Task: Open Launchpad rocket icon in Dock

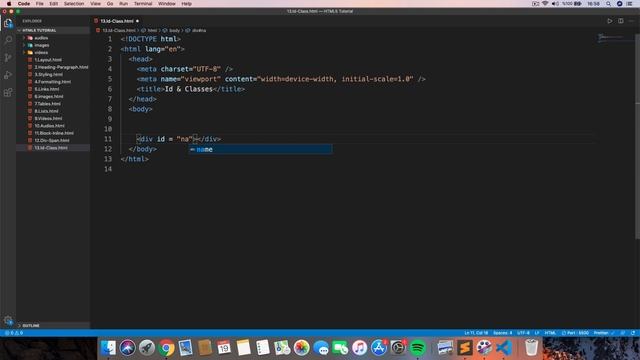Action: coord(147,348)
